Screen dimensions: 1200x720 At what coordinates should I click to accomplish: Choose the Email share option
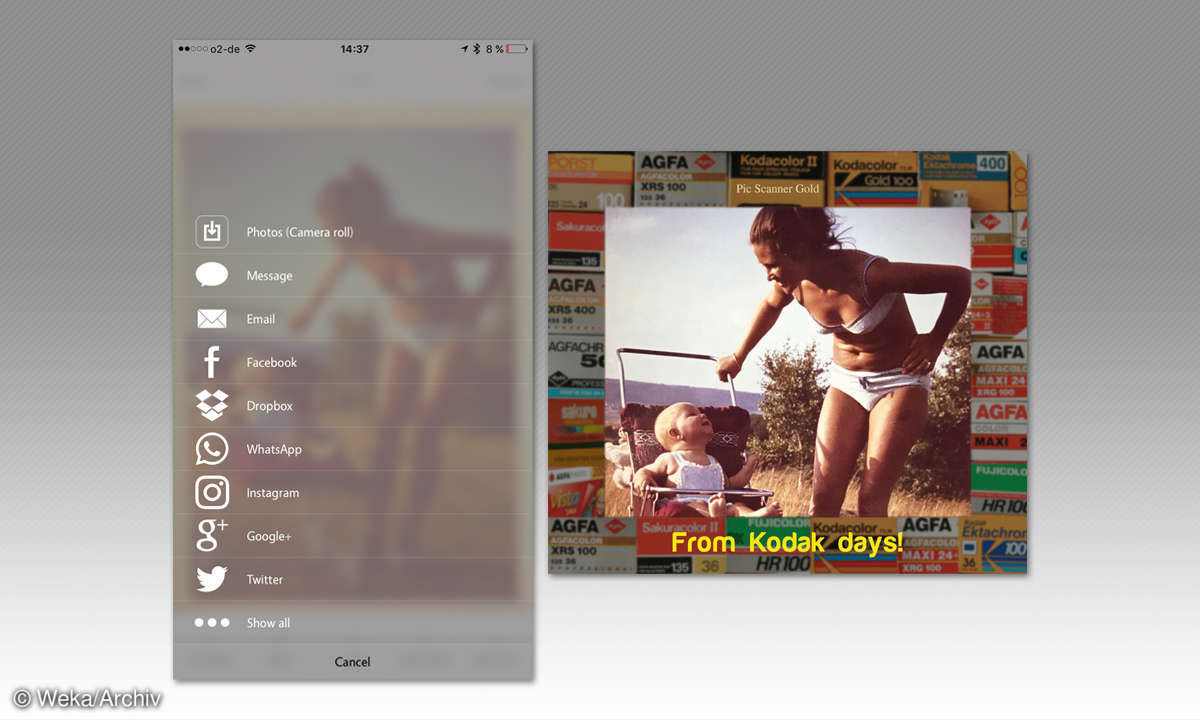261,319
